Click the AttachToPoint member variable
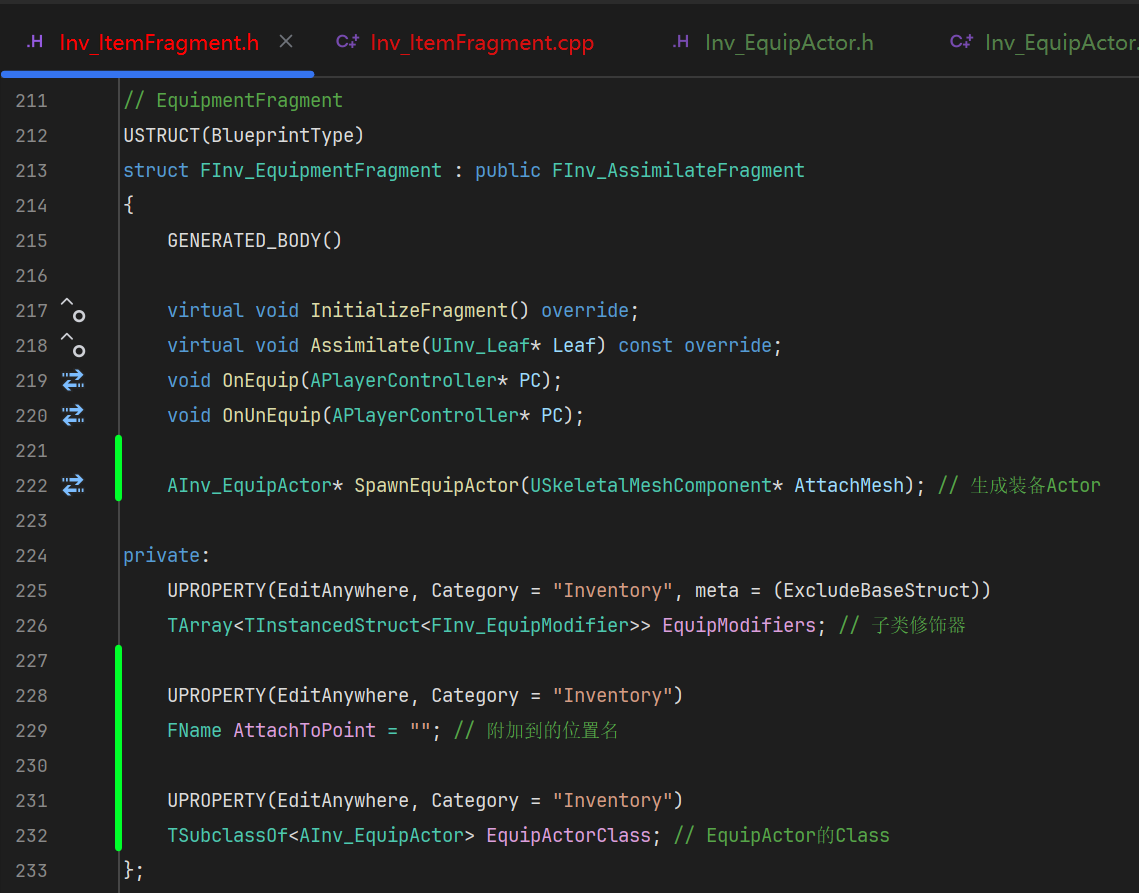1139x893 pixels. point(304,730)
